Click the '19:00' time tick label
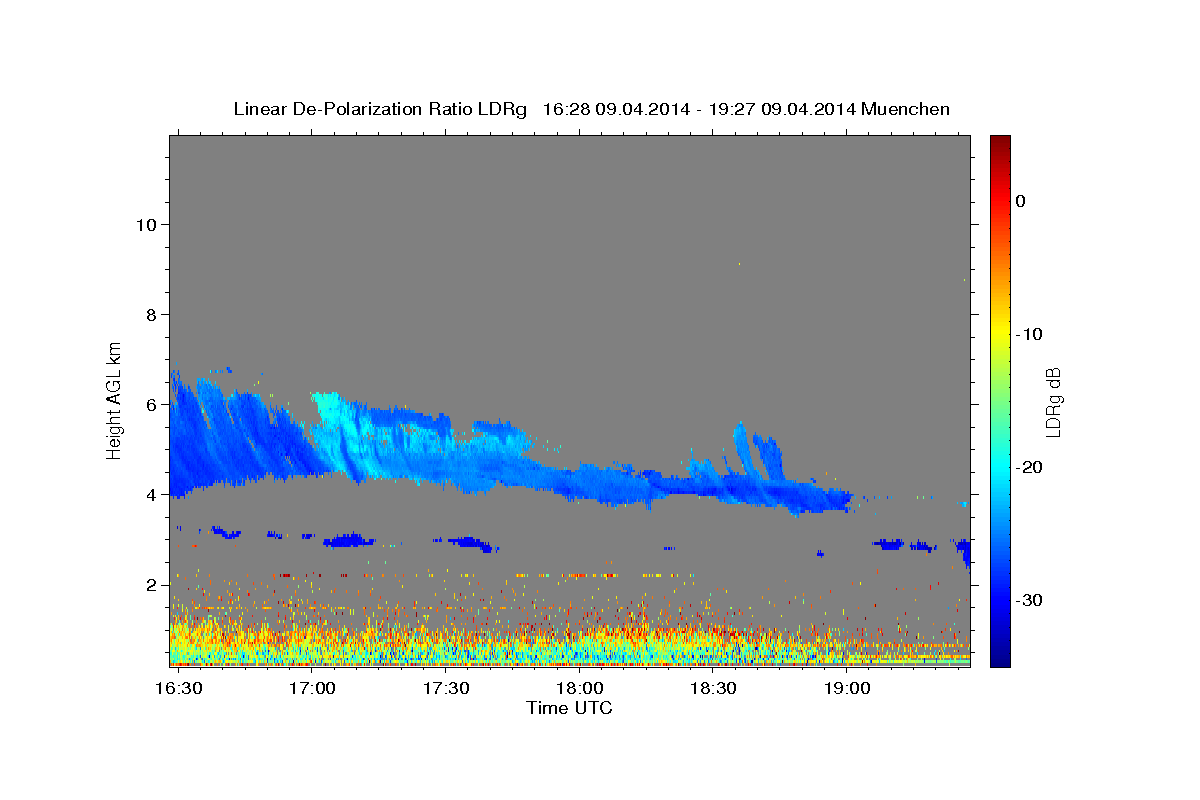The height and width of the screenshot is (800, 1200). coord(846,689)
